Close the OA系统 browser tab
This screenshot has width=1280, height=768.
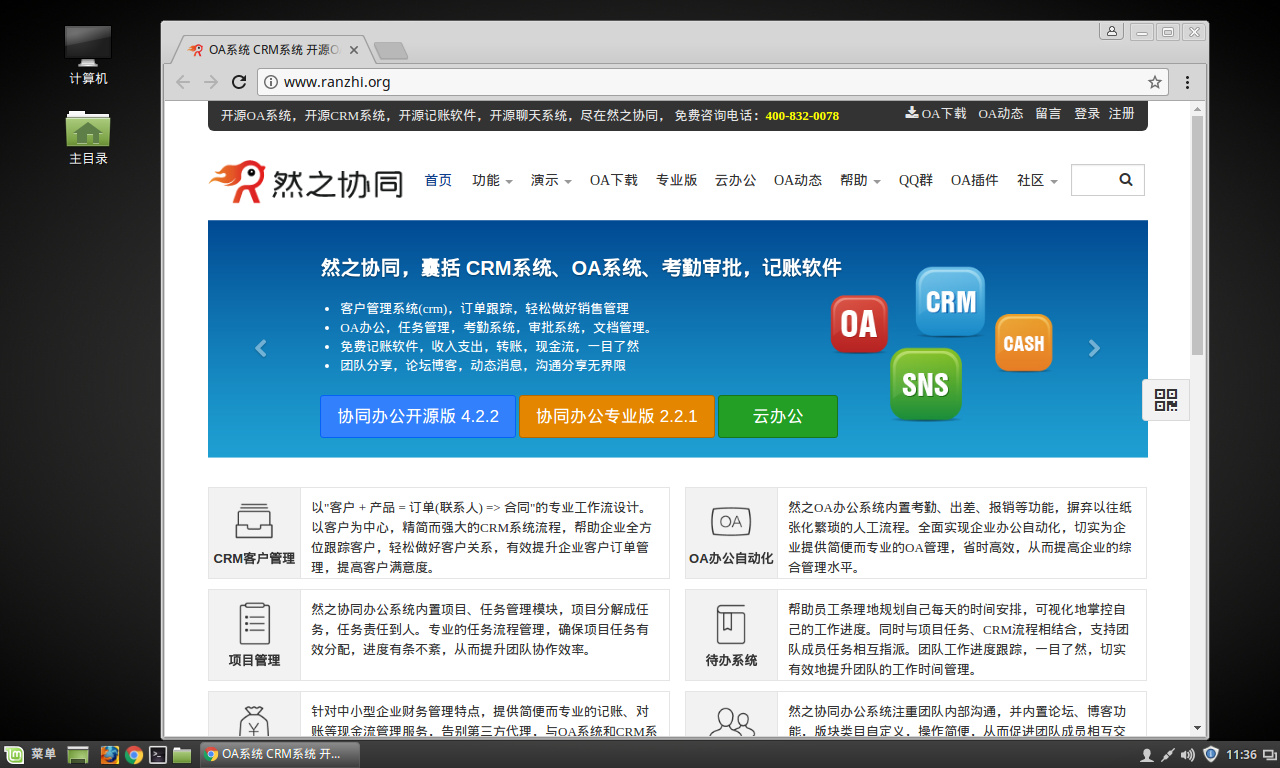pos(354,50)
